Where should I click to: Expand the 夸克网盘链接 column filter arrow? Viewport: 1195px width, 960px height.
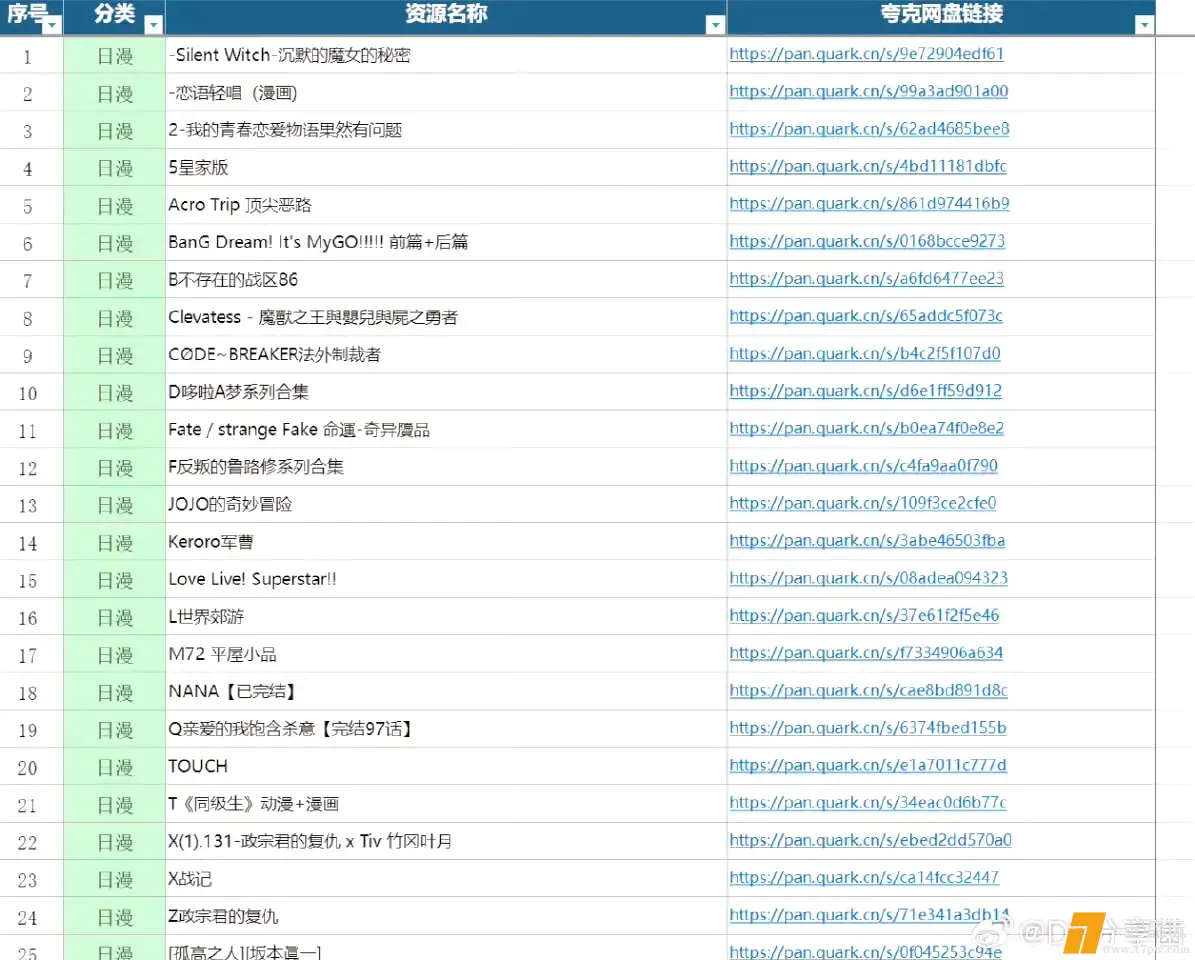[1144, 26]
